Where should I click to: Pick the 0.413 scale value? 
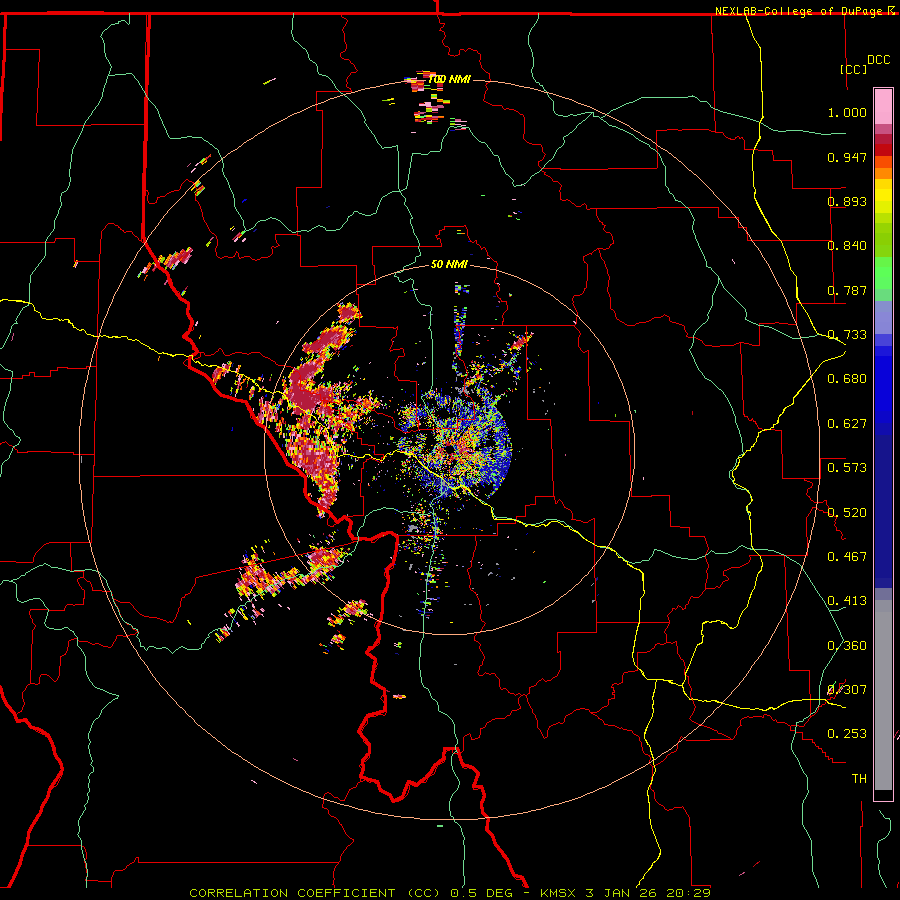(x=847, y=601)
